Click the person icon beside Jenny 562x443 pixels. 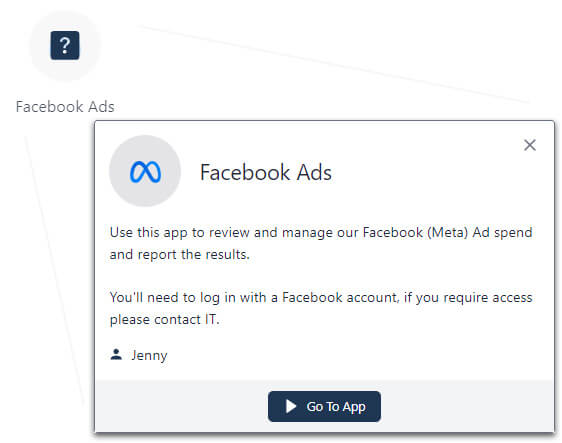pos(116,354)
